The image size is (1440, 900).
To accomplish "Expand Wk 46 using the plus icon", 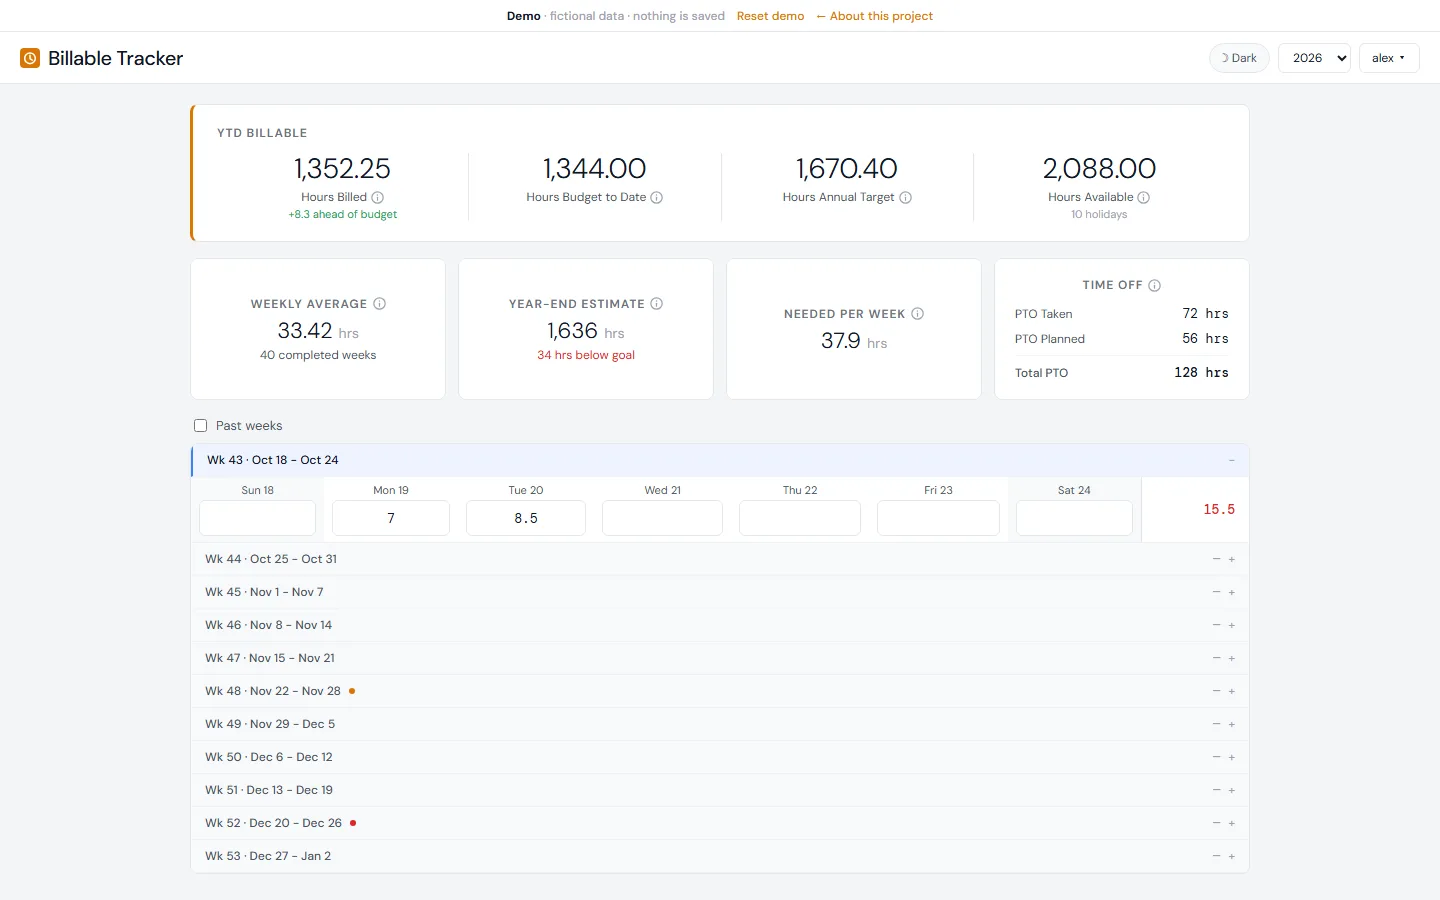I will click(x=1232, y=625).
